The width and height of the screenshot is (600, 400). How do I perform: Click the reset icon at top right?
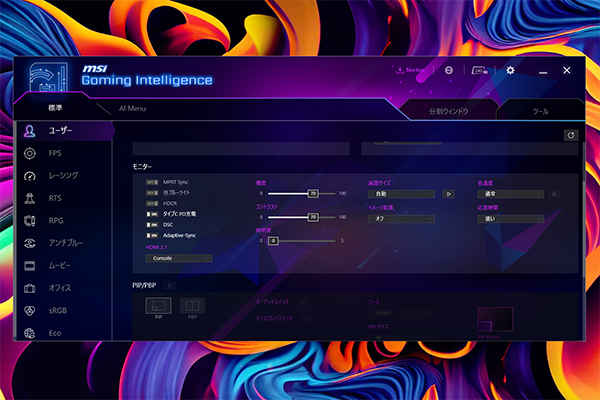click(x=570, y=135)
